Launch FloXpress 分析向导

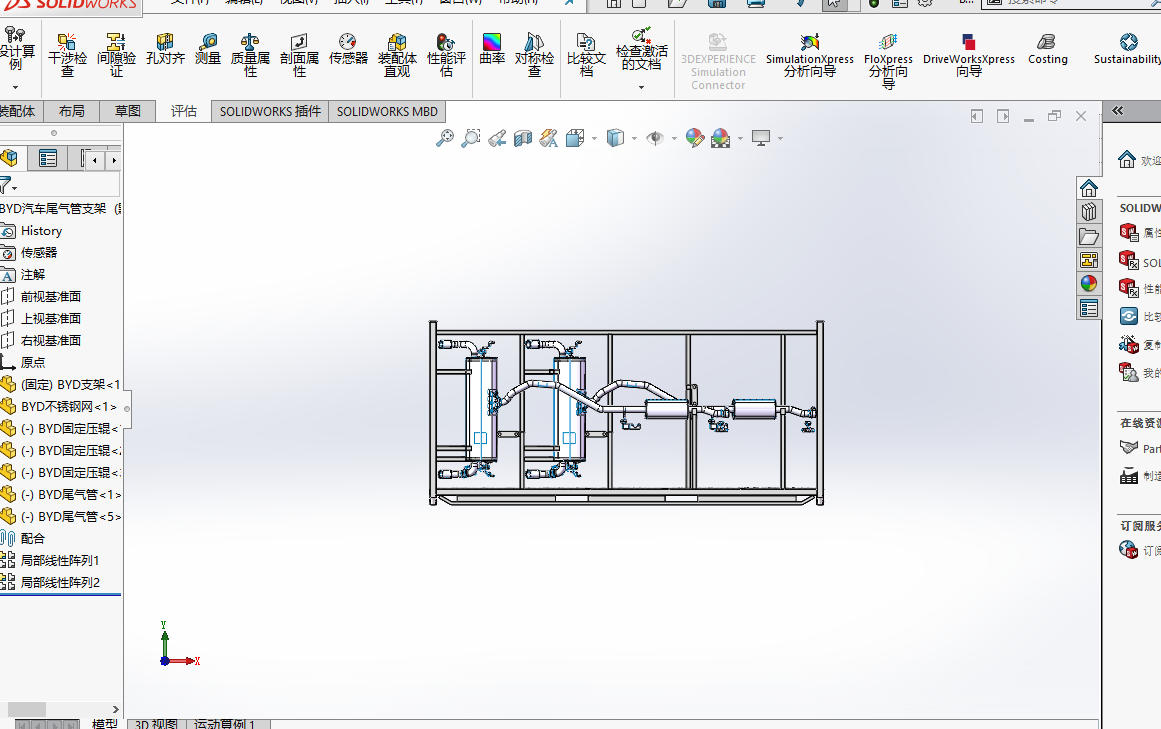(x=888, y=61)
